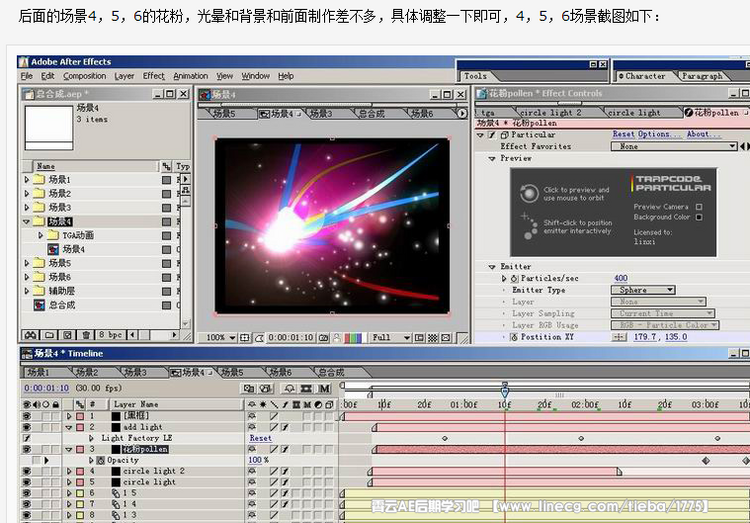Click the binoculars find icon in Project panel

click(x=31, y=335)
